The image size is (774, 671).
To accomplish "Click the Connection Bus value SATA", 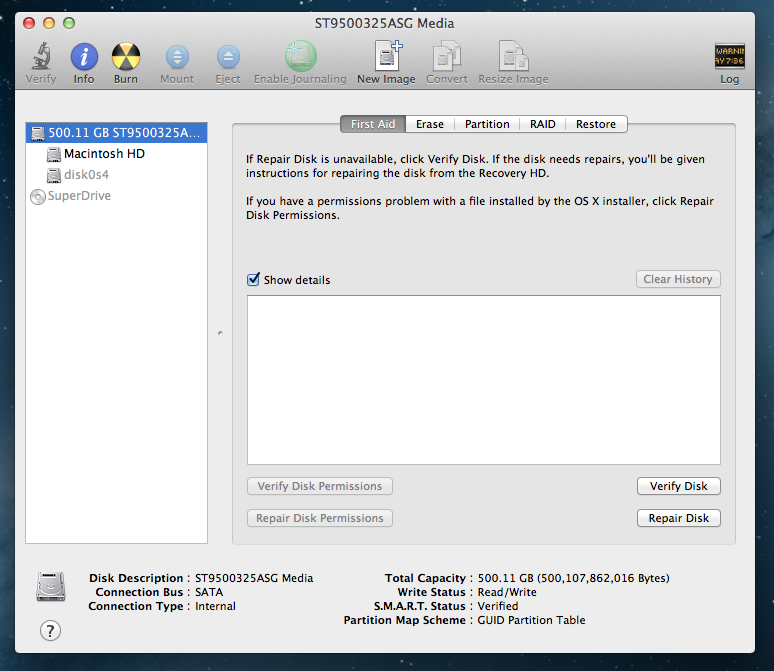I will 209,592.
